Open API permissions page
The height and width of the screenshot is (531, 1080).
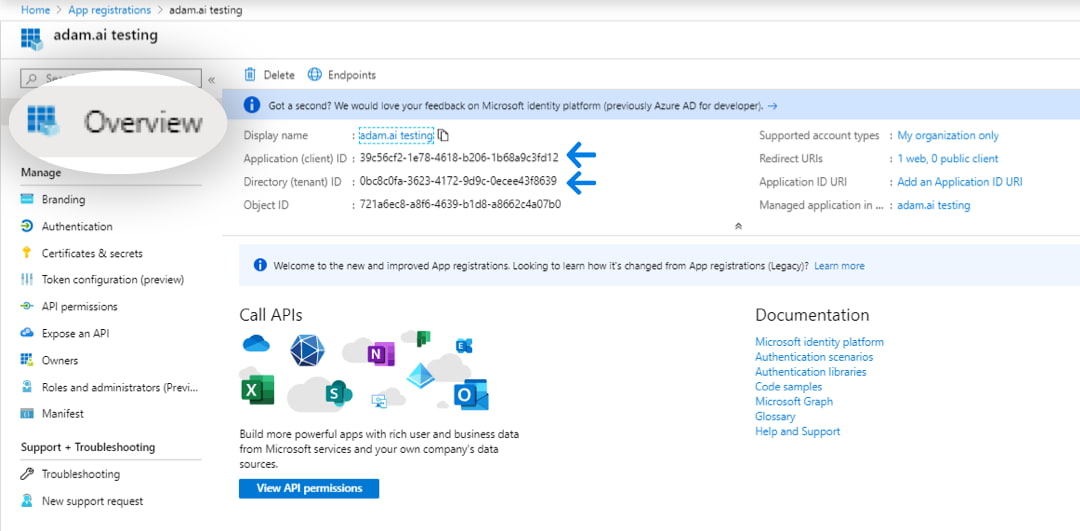coord(80,306)
